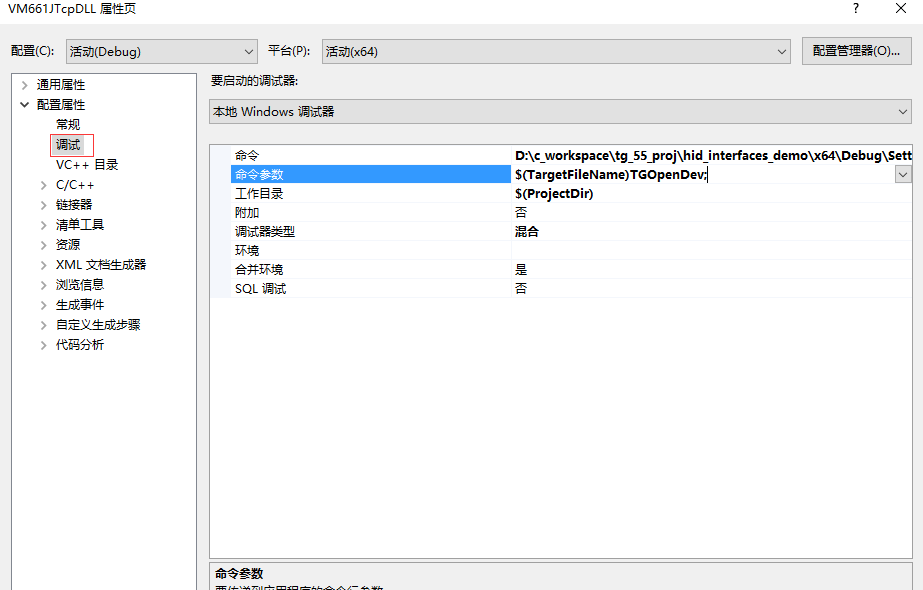
Task: Select the XML 文档生成器 item label
Action: (x=101, y=265)
